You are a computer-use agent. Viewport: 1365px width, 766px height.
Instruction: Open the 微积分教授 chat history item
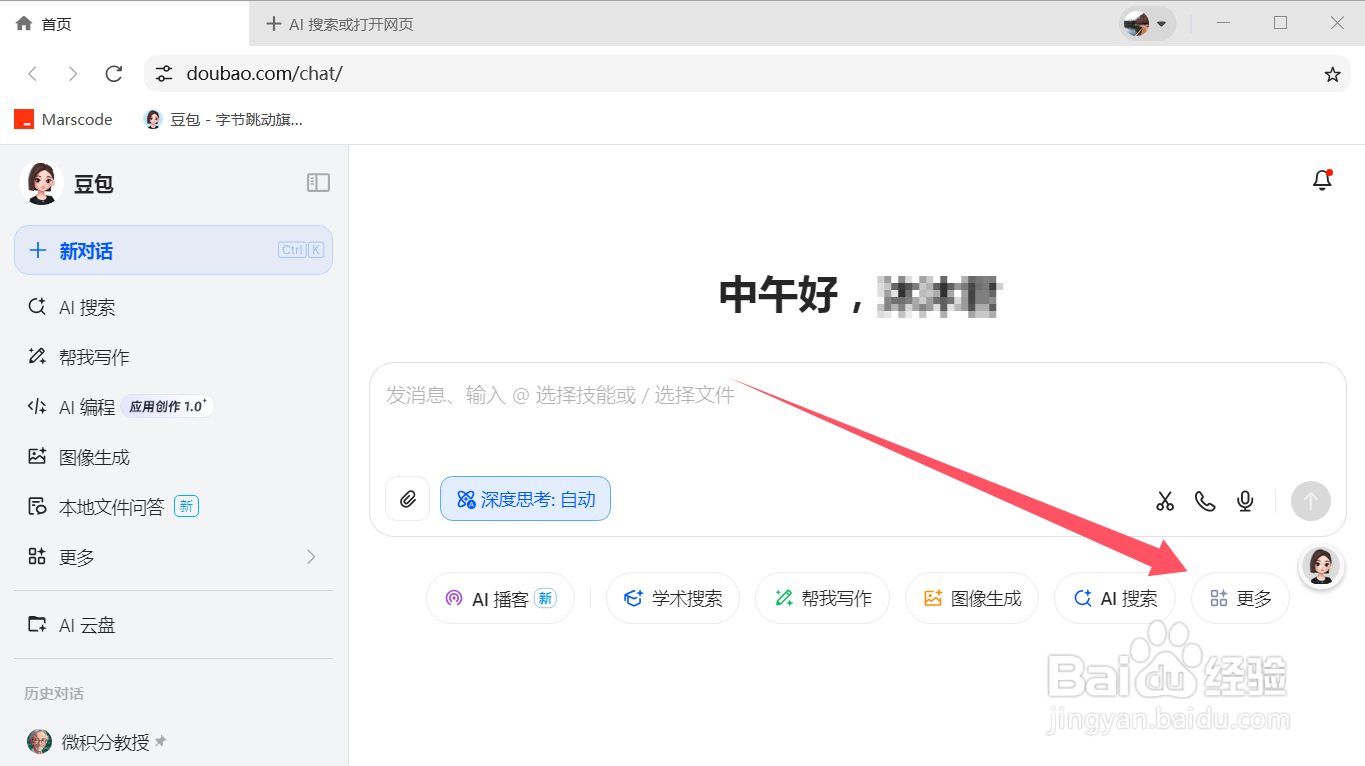click(173, 742)
